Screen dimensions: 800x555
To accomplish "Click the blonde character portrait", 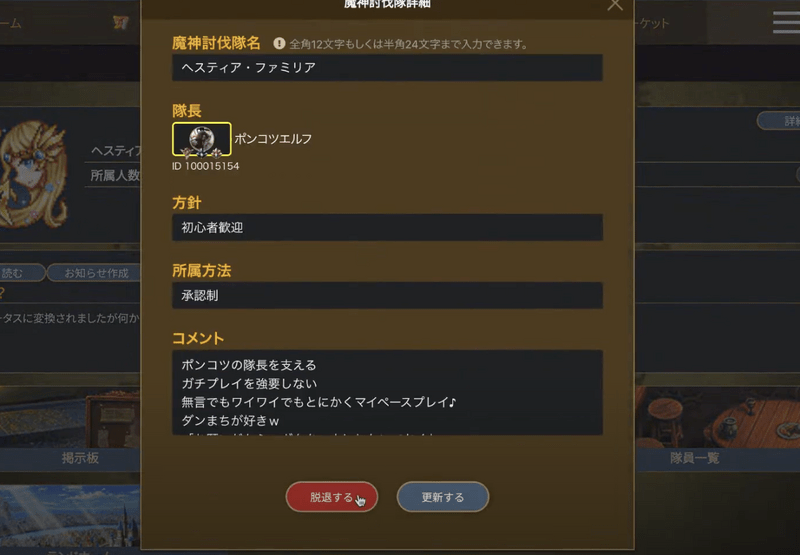I will (x=33, y=173).
